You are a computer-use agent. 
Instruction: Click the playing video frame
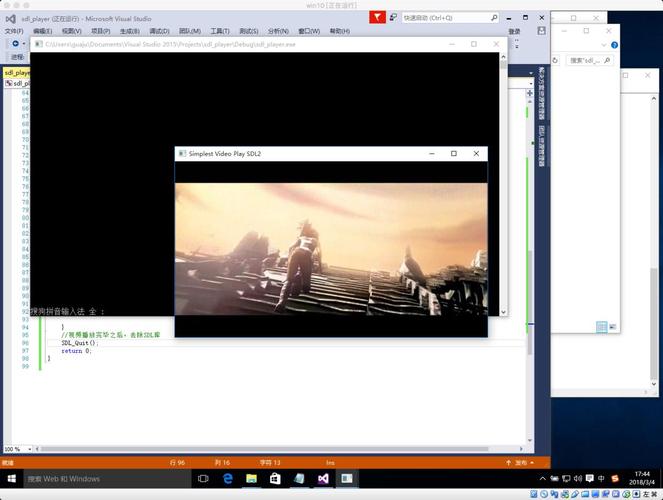pyautogui.click(x=331, y=249)
